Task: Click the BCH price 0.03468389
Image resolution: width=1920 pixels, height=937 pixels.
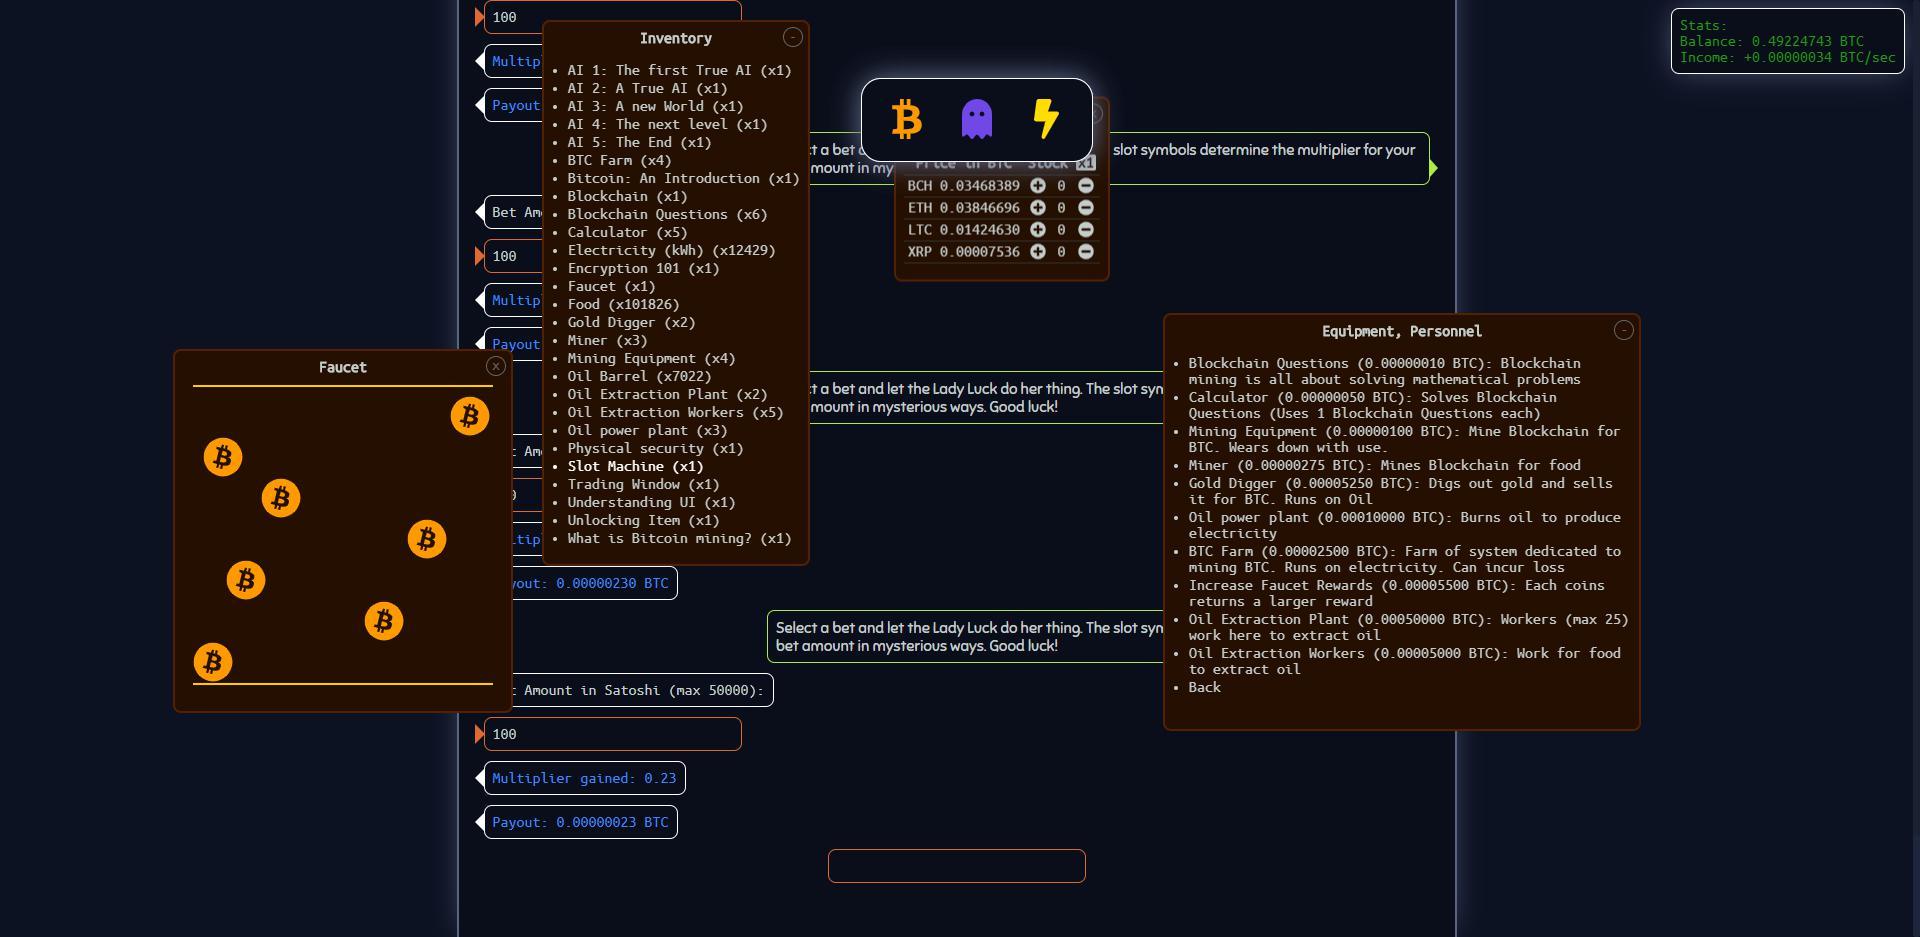Action: (979, 186)
